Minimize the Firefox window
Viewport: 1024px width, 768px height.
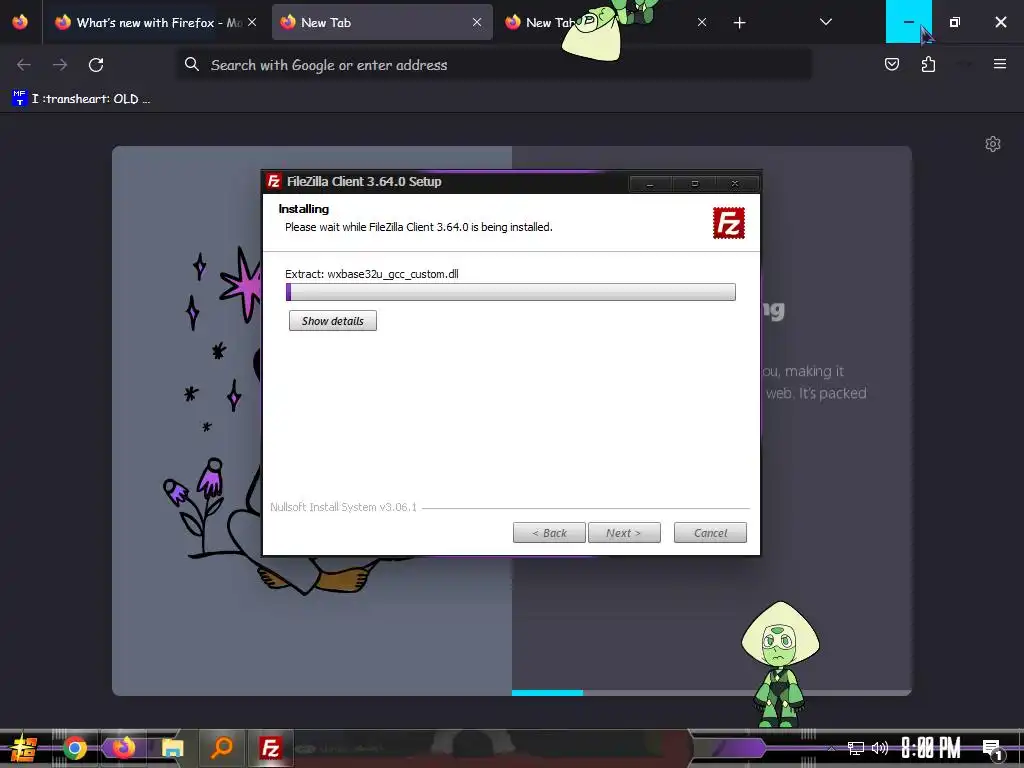pos(908,22)
